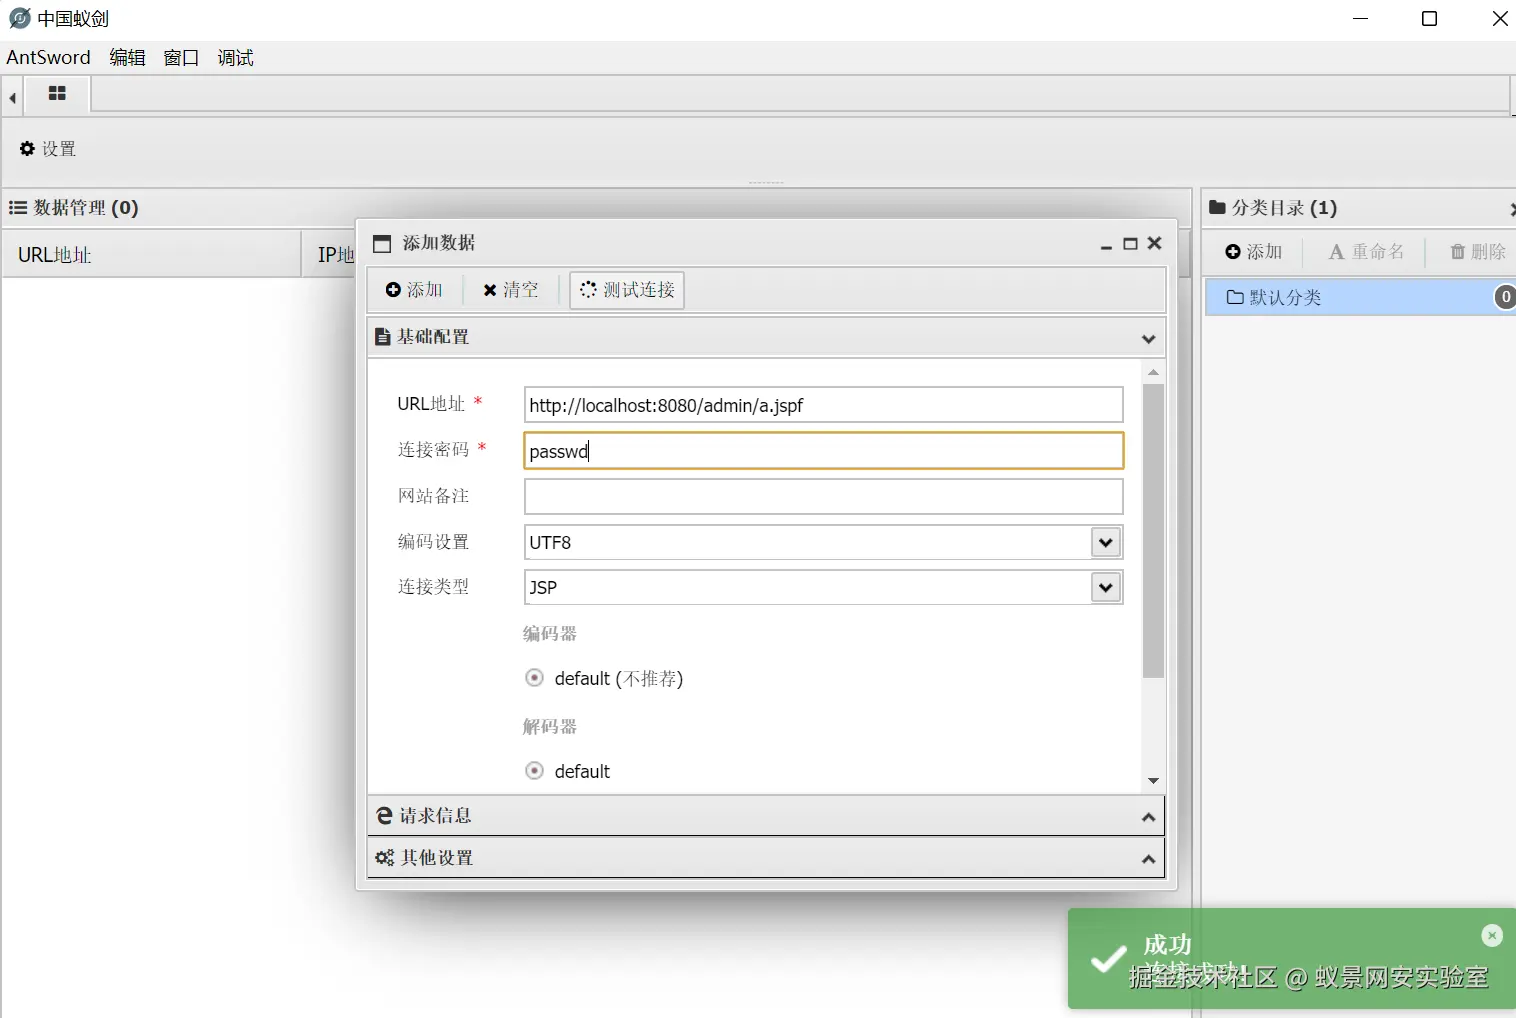The image size is (1516, 1018).
Task: Close the 添加数据 dialog
Action: [1155, 243]
